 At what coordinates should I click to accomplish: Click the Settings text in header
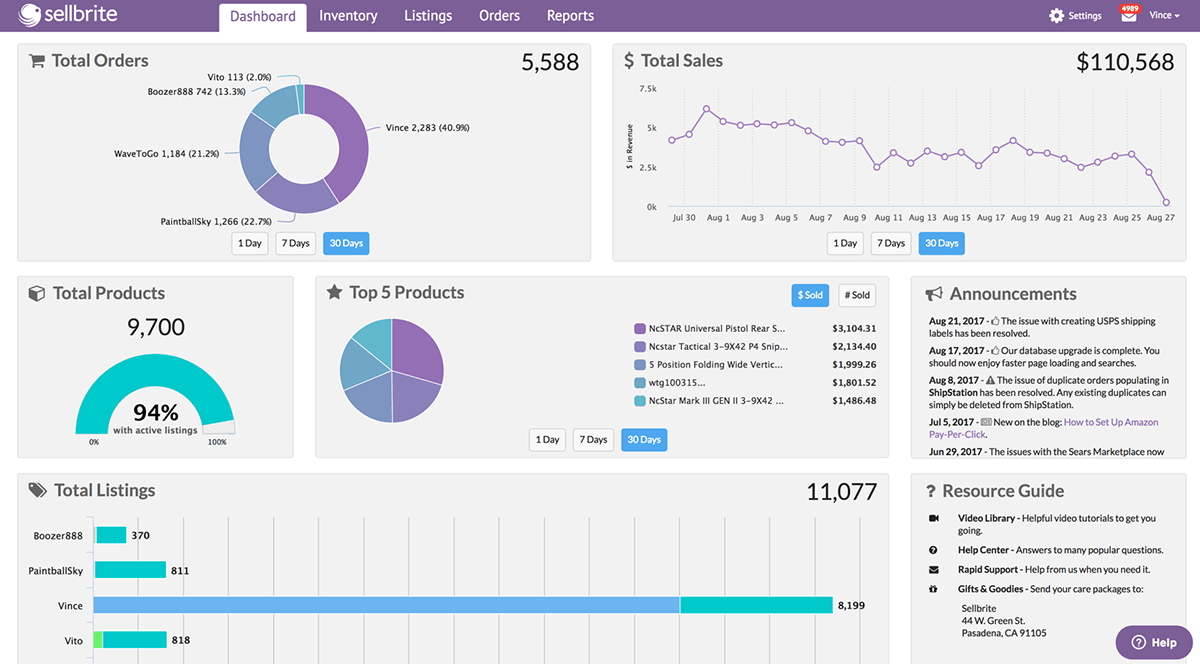(1085, 16)
